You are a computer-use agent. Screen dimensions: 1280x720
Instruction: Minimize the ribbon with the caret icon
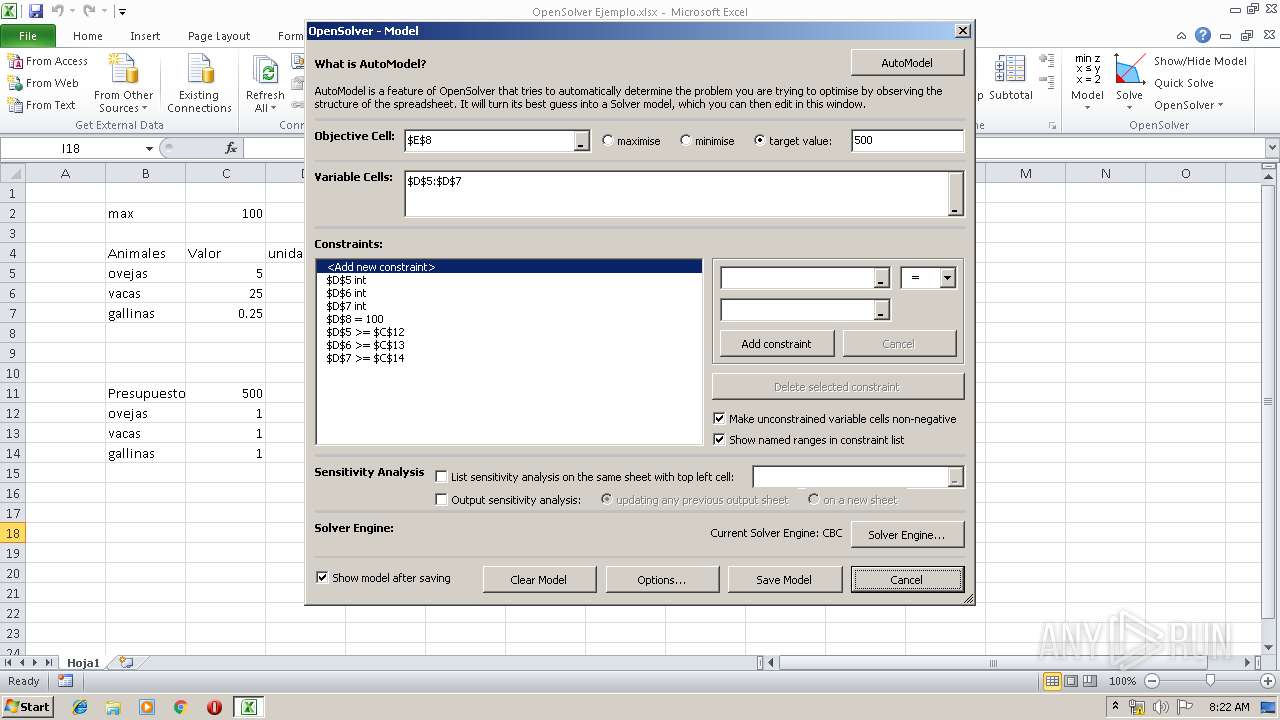point(1183,35)
